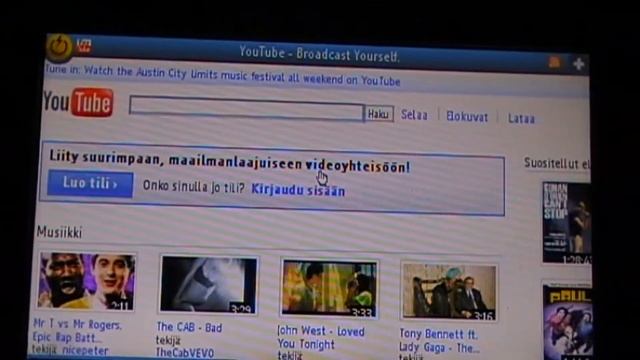Open the Selaa browse tab

tap(414, 115)
